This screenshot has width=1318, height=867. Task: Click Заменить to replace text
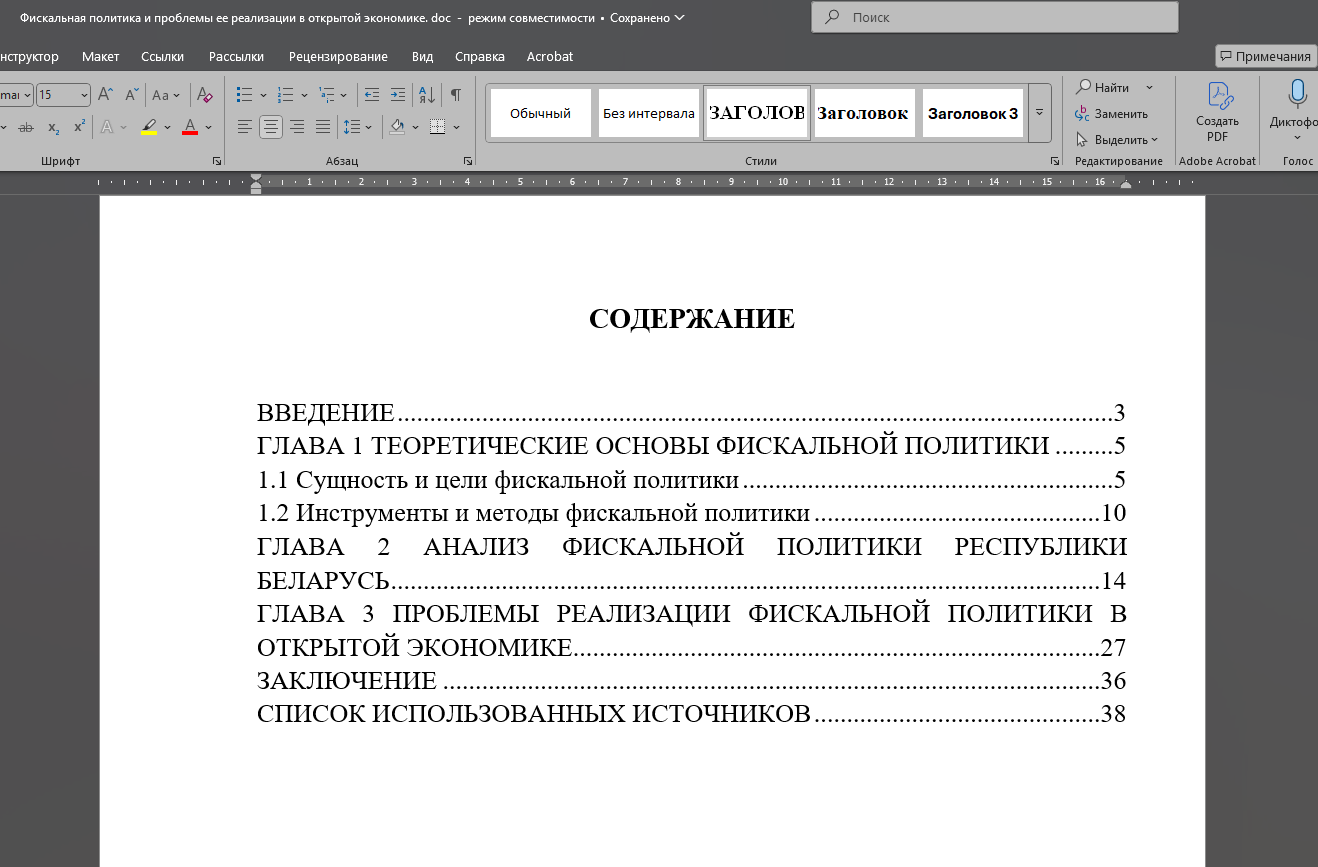click(x=1111, y=113)
